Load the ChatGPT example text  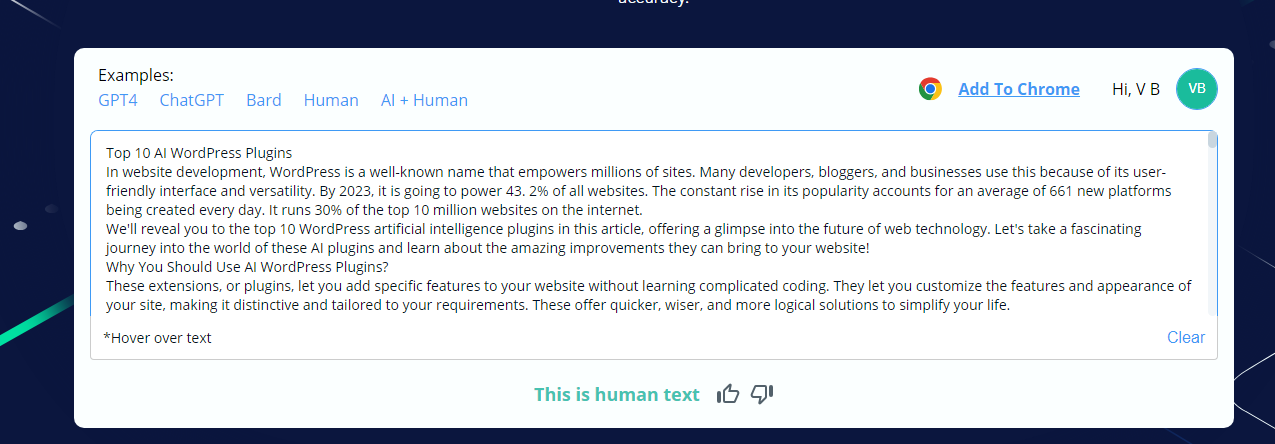(x=192, y=100)
